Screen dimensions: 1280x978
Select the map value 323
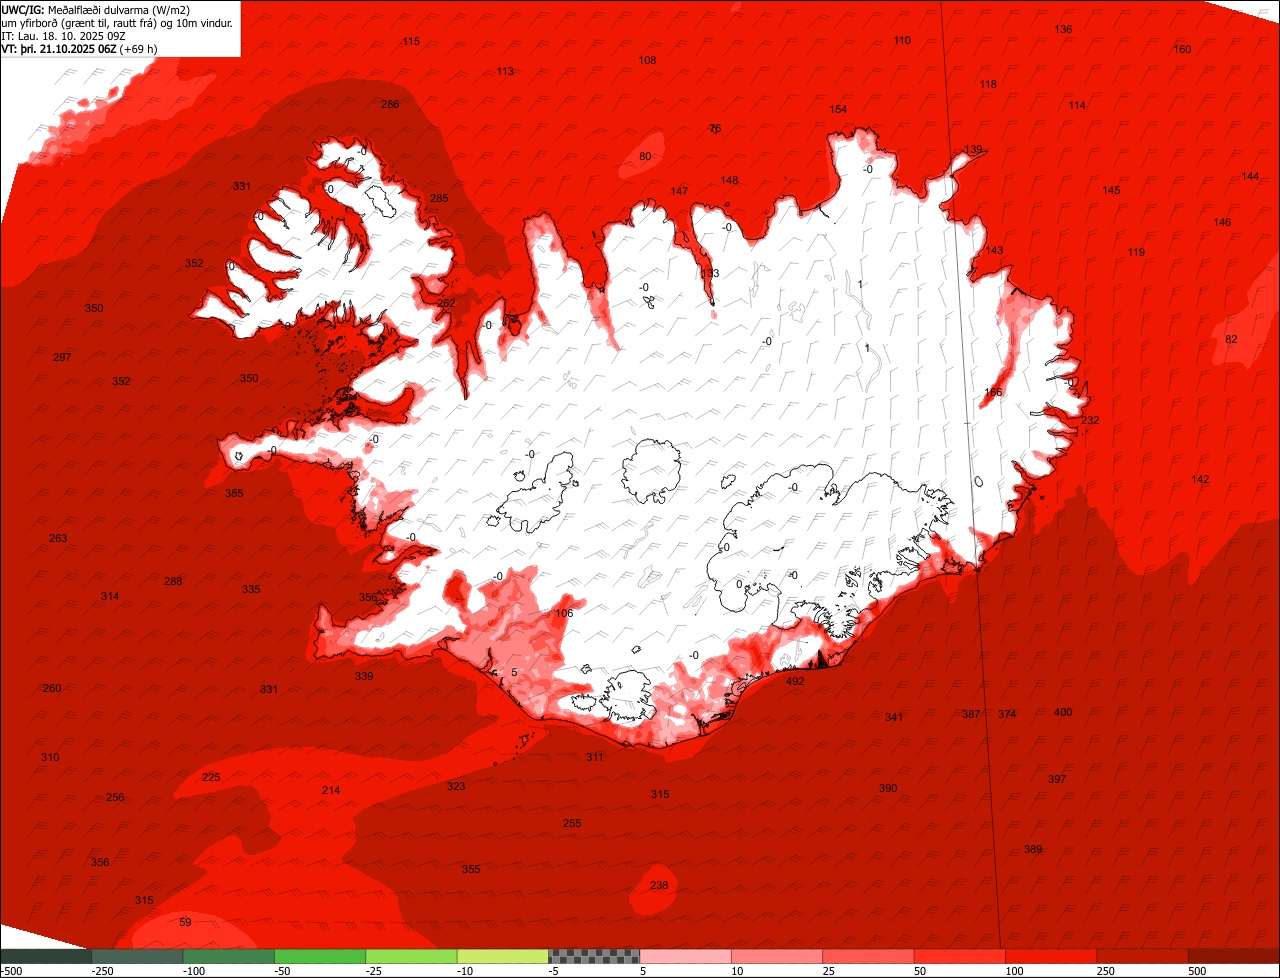click(x=456, y=786)
